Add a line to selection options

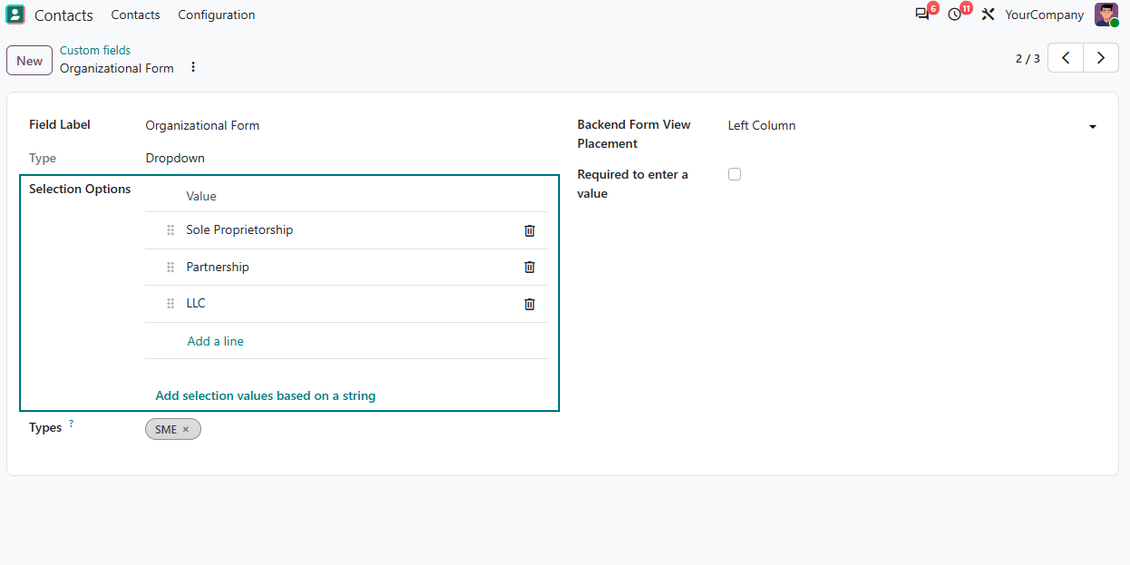[215, 342]
